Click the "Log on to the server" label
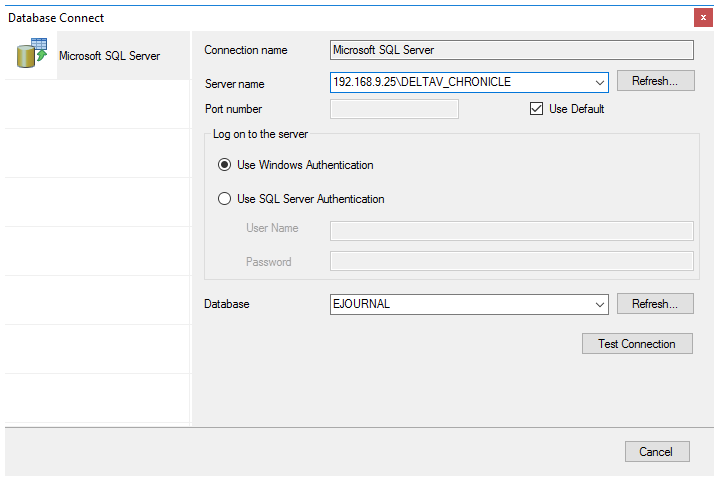 [260, 134]
